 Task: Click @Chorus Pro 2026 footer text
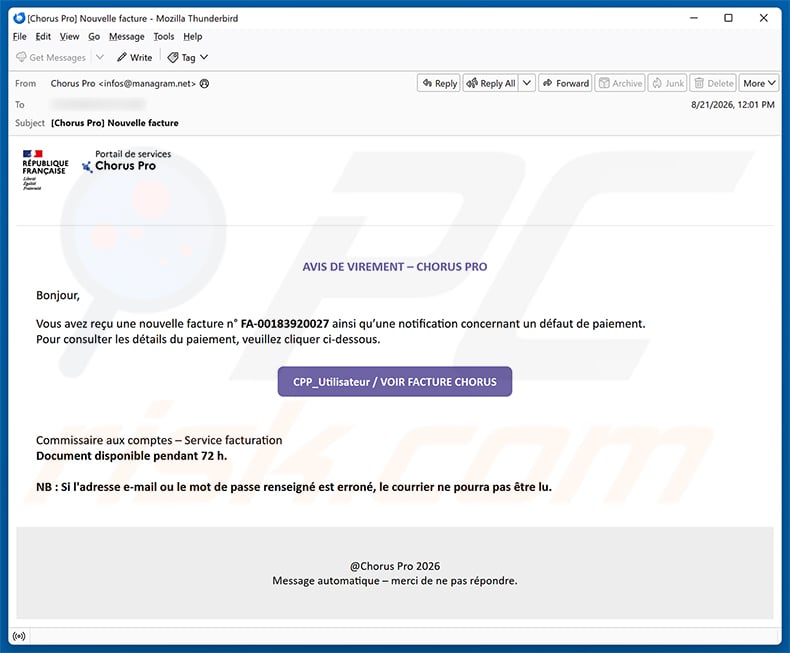coord(394,566)
